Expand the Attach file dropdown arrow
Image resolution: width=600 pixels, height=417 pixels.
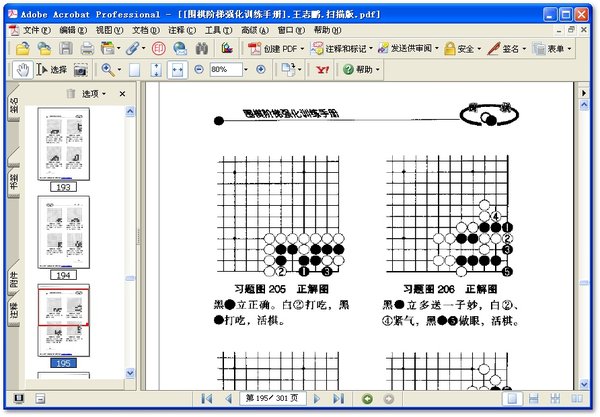143,49
